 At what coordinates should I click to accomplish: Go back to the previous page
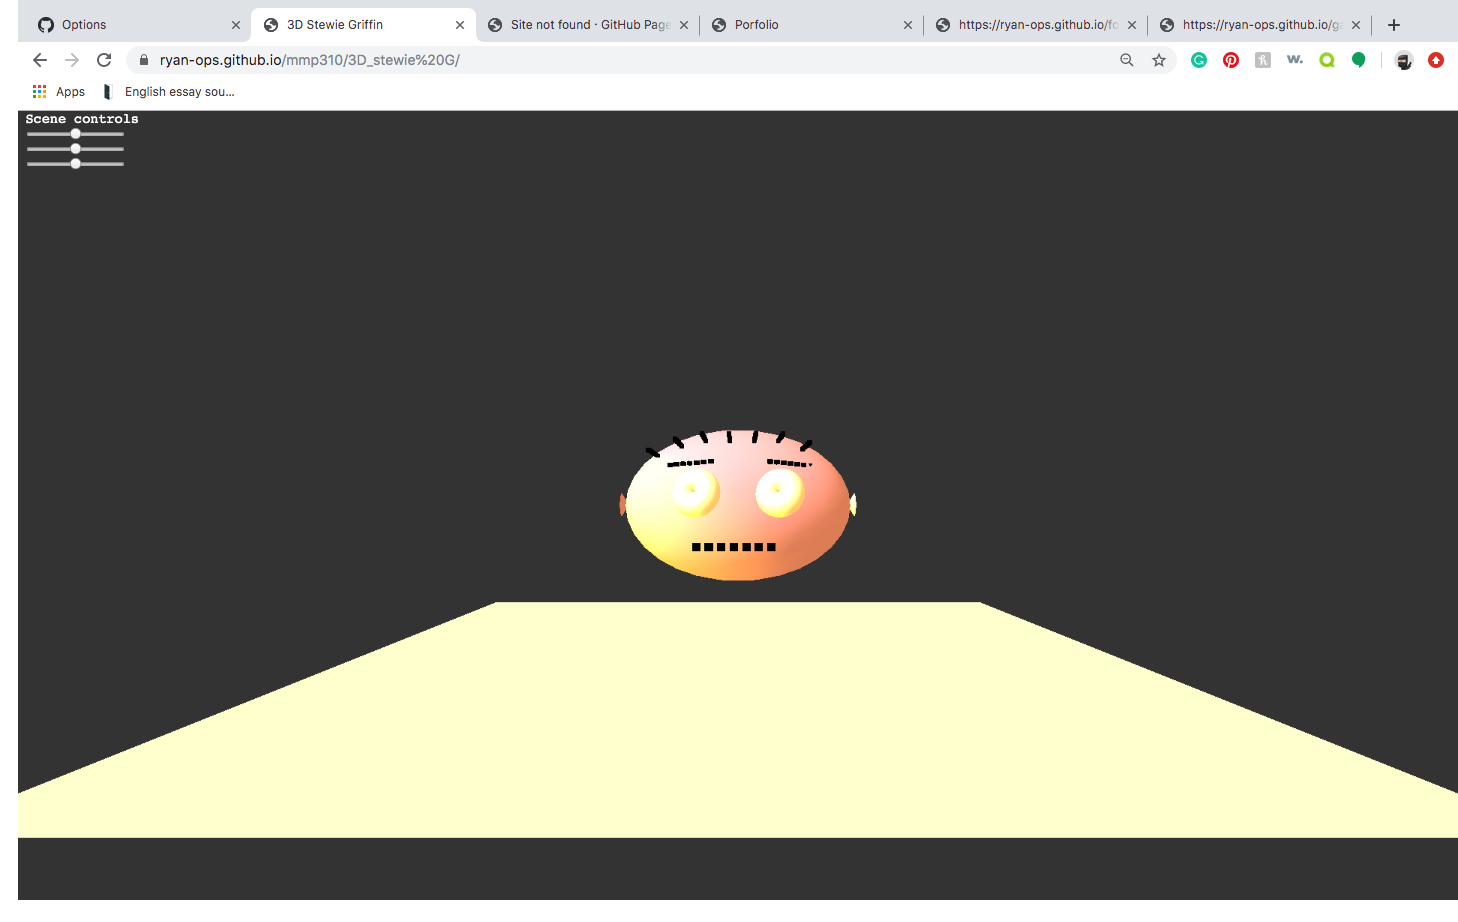coord(40,60)
